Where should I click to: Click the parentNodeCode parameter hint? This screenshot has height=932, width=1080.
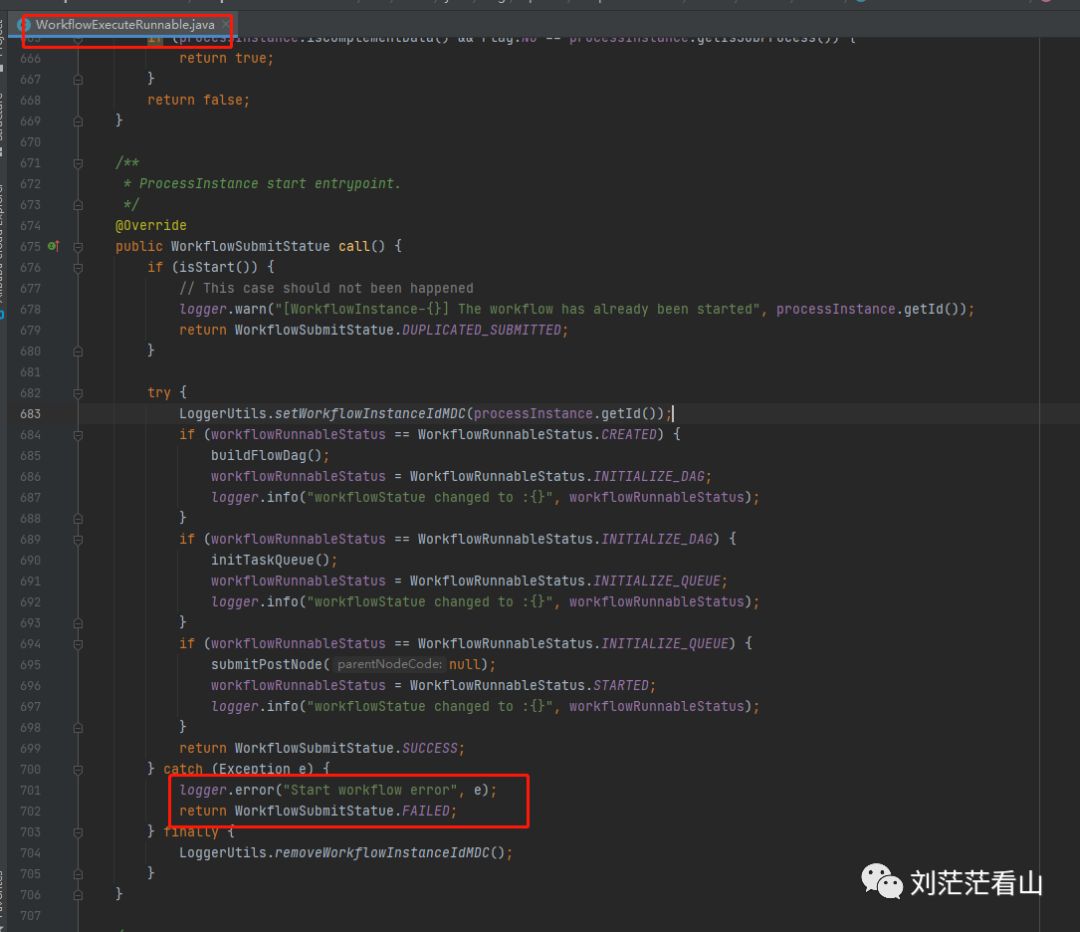(x=389, y=664)
